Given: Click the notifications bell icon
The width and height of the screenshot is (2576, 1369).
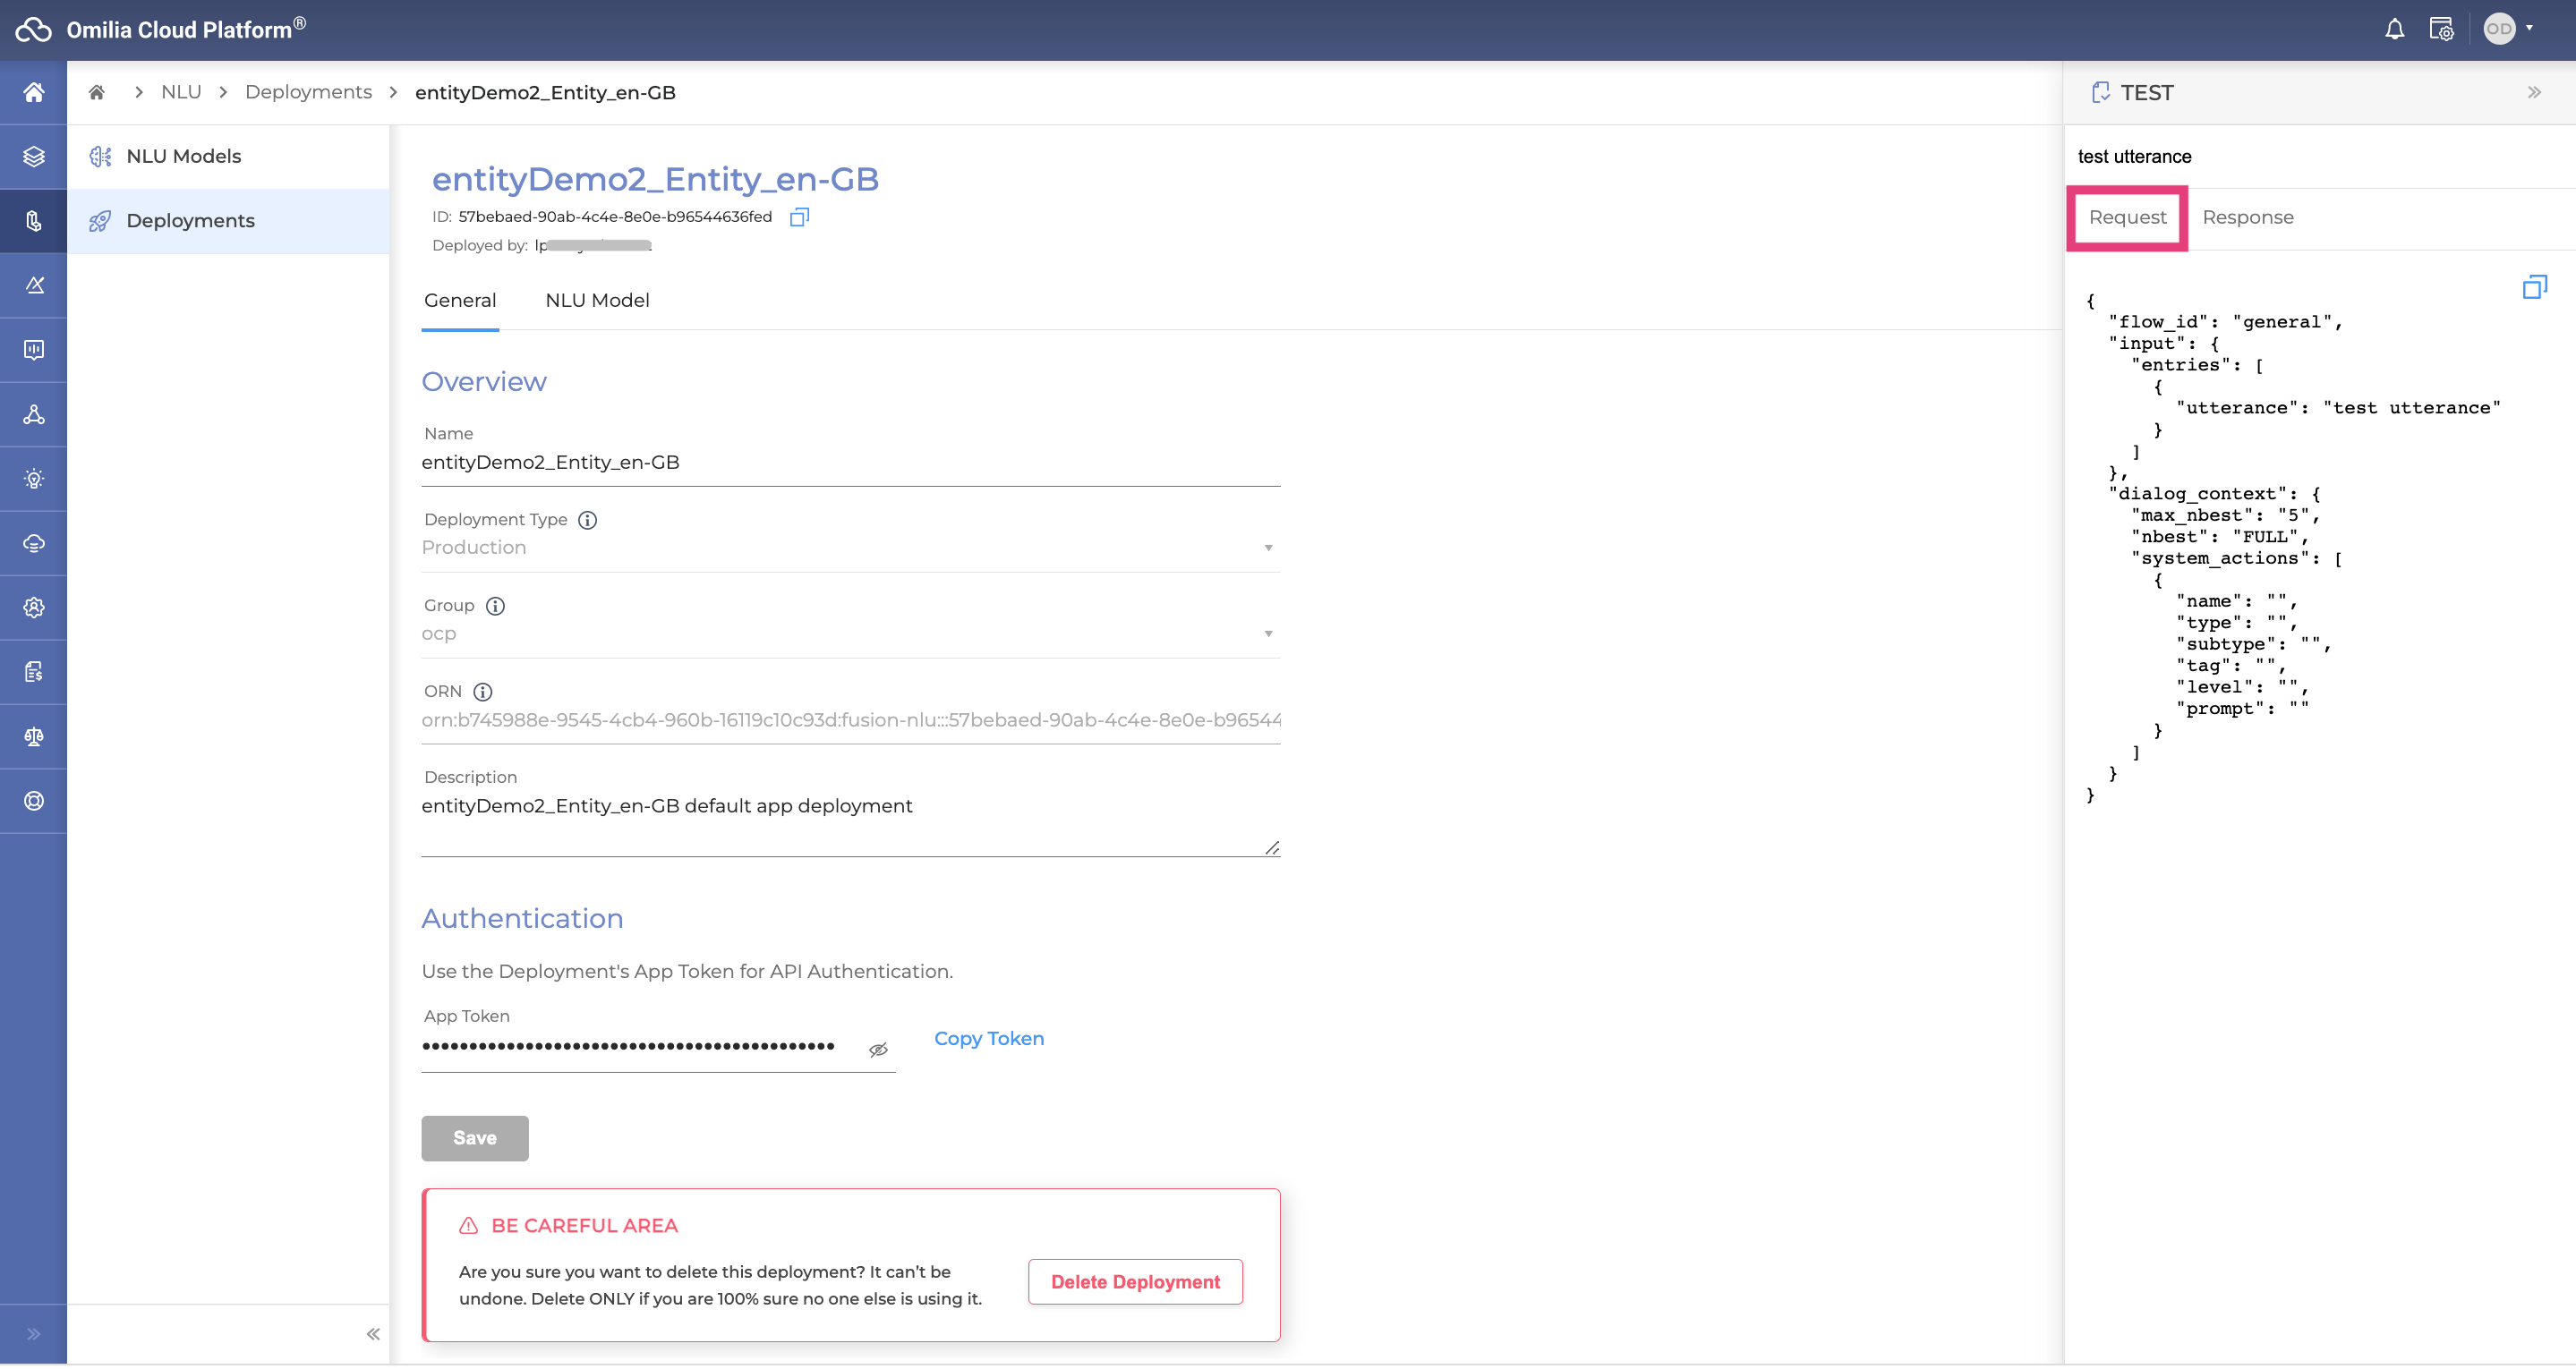Looking at the screenshot, I should 2394,30.
